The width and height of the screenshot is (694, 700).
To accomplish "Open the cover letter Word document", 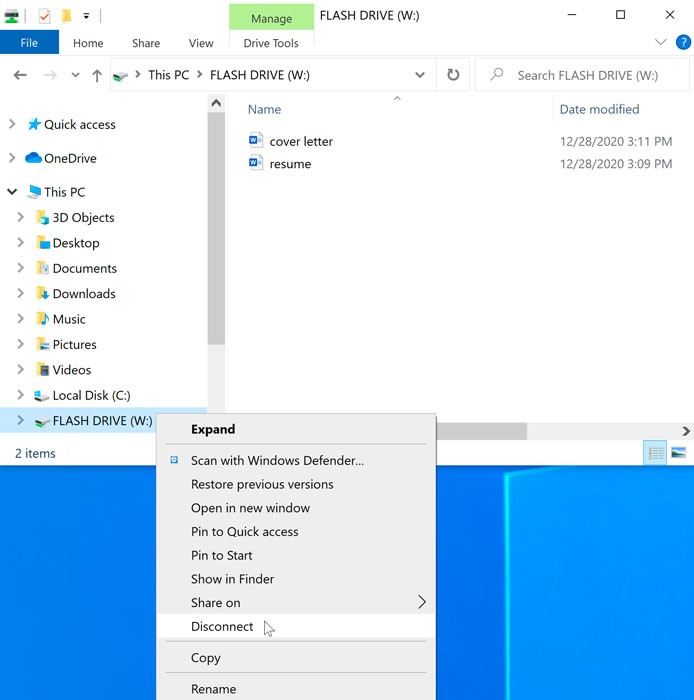I will (300, 141).
